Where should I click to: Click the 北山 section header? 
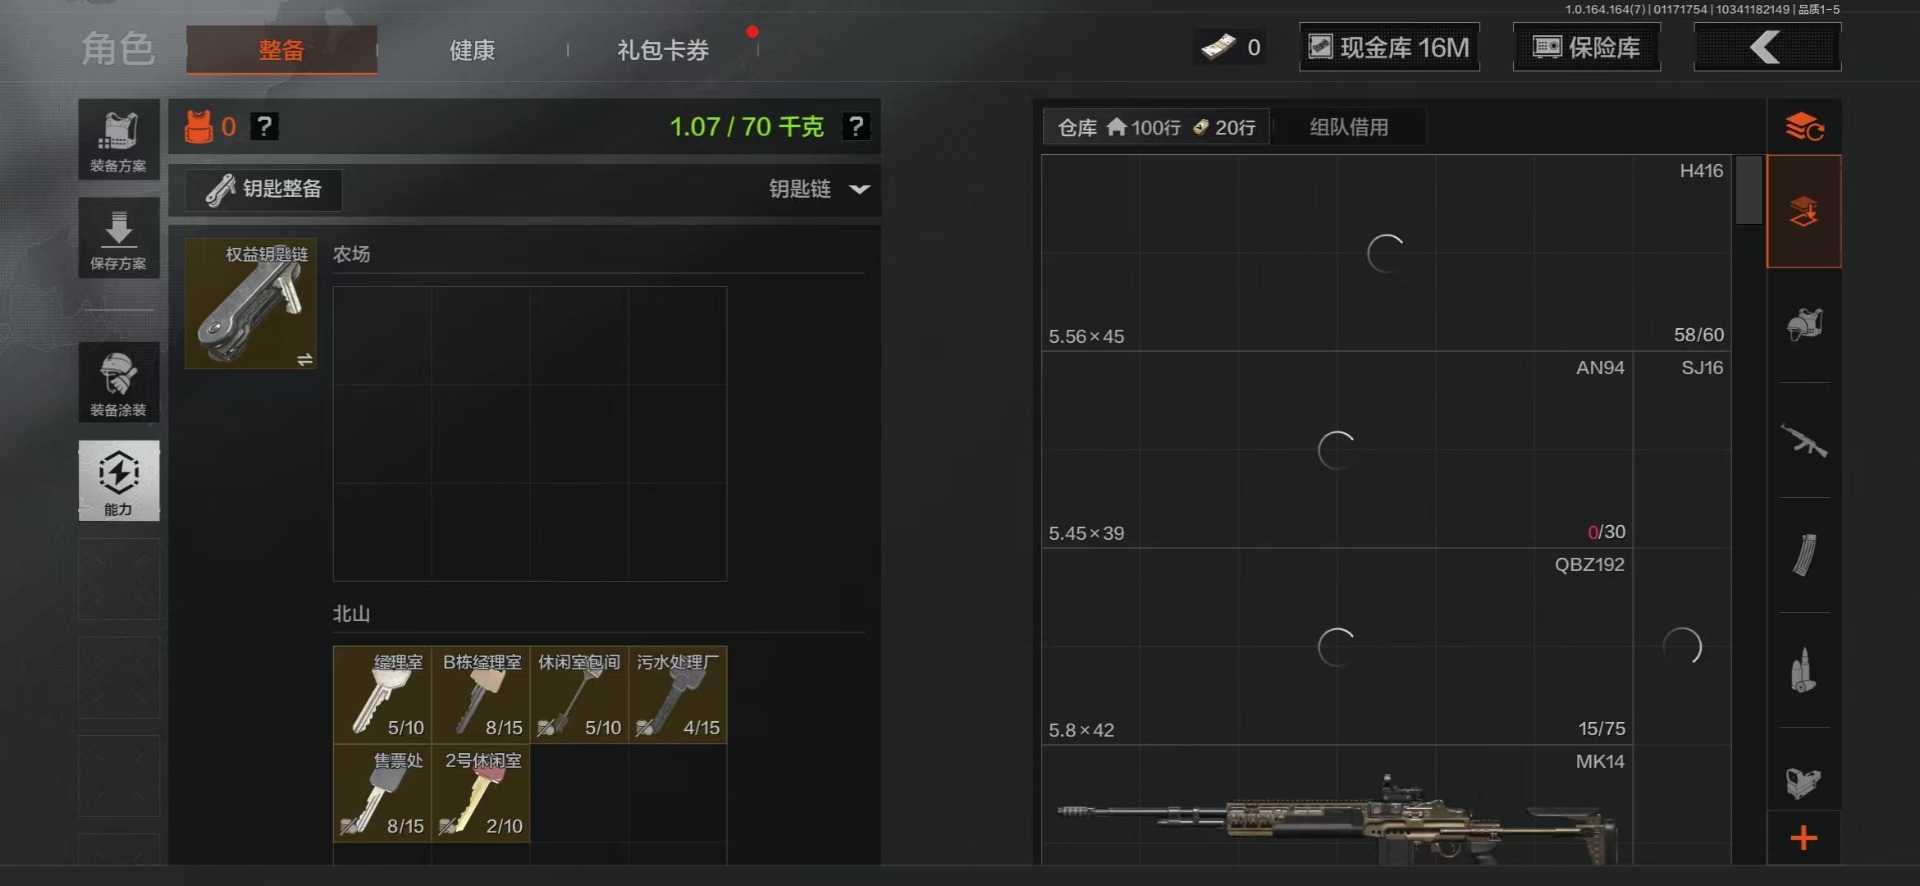pyautogui.click(x=351, y=613)
